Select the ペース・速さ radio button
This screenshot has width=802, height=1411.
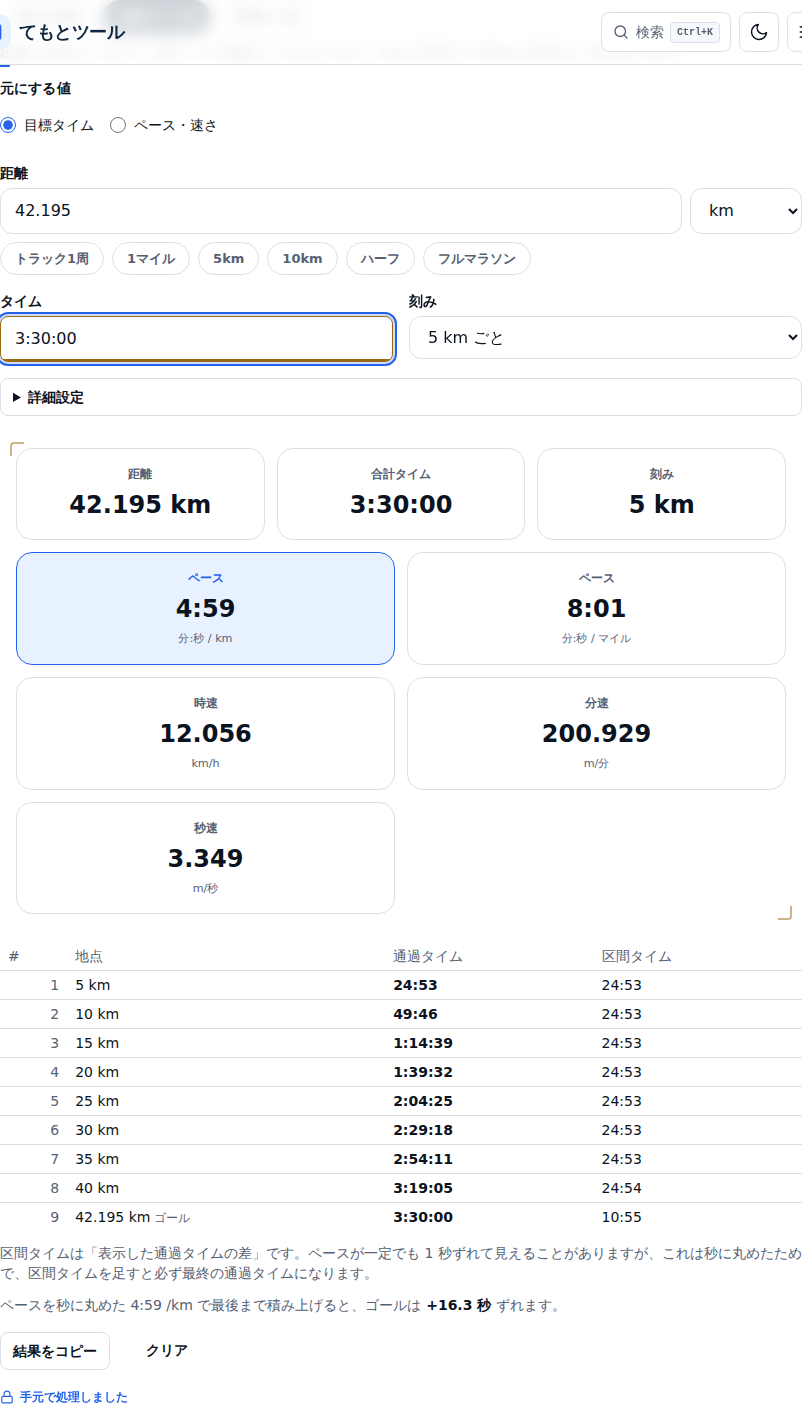[x=118, y=125]
